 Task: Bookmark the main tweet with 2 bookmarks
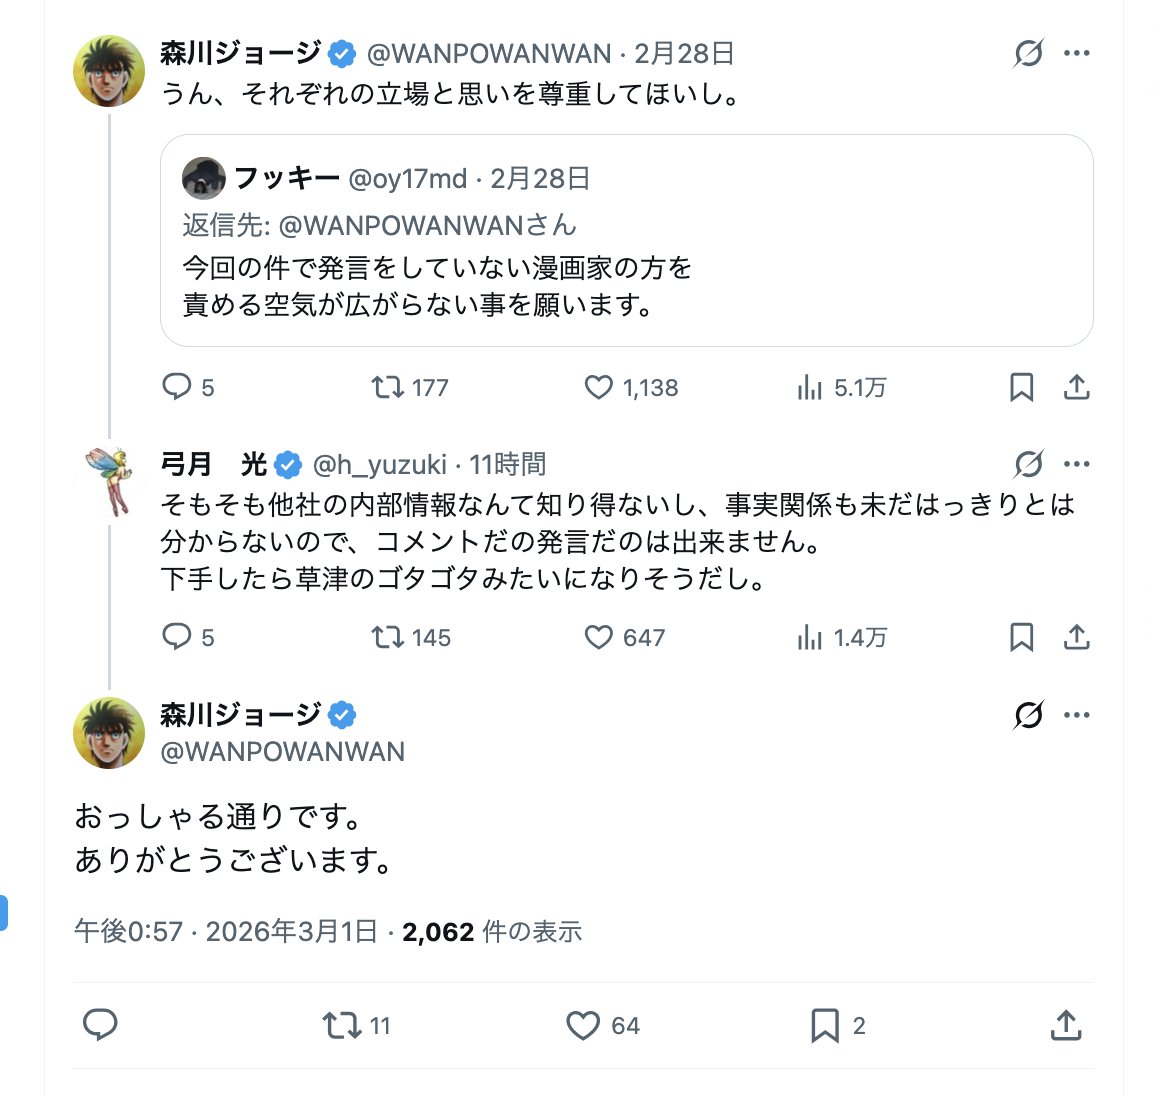[x=825, y=1025]
